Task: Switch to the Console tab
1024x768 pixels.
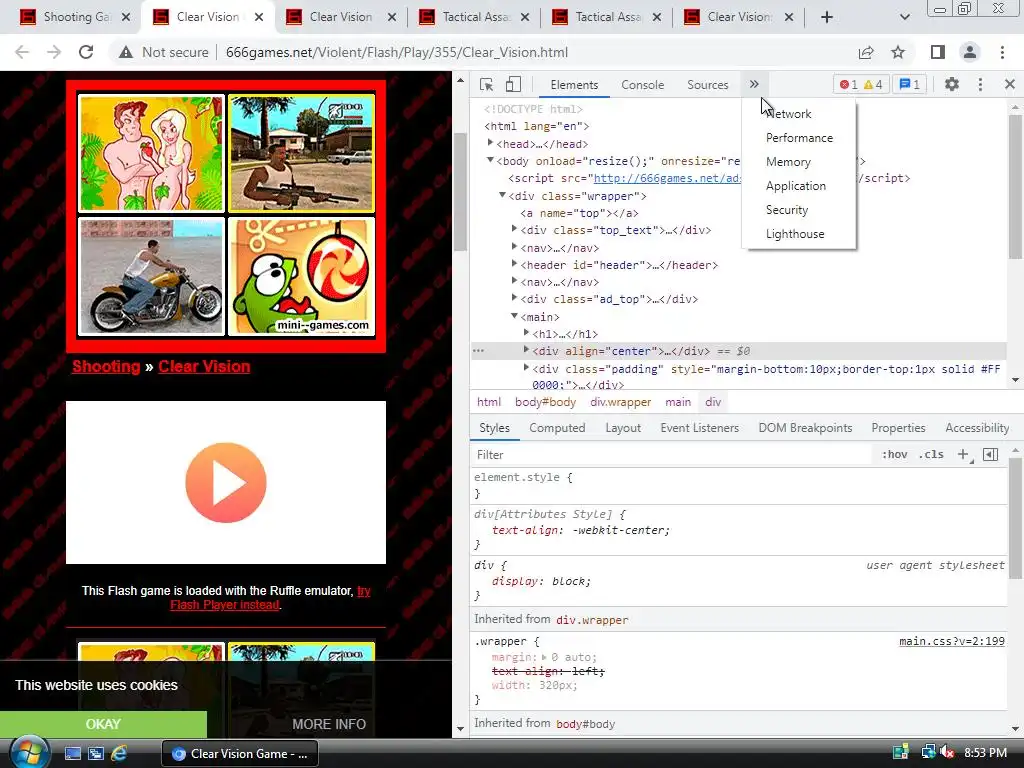Action: click(x=643, y=85)
